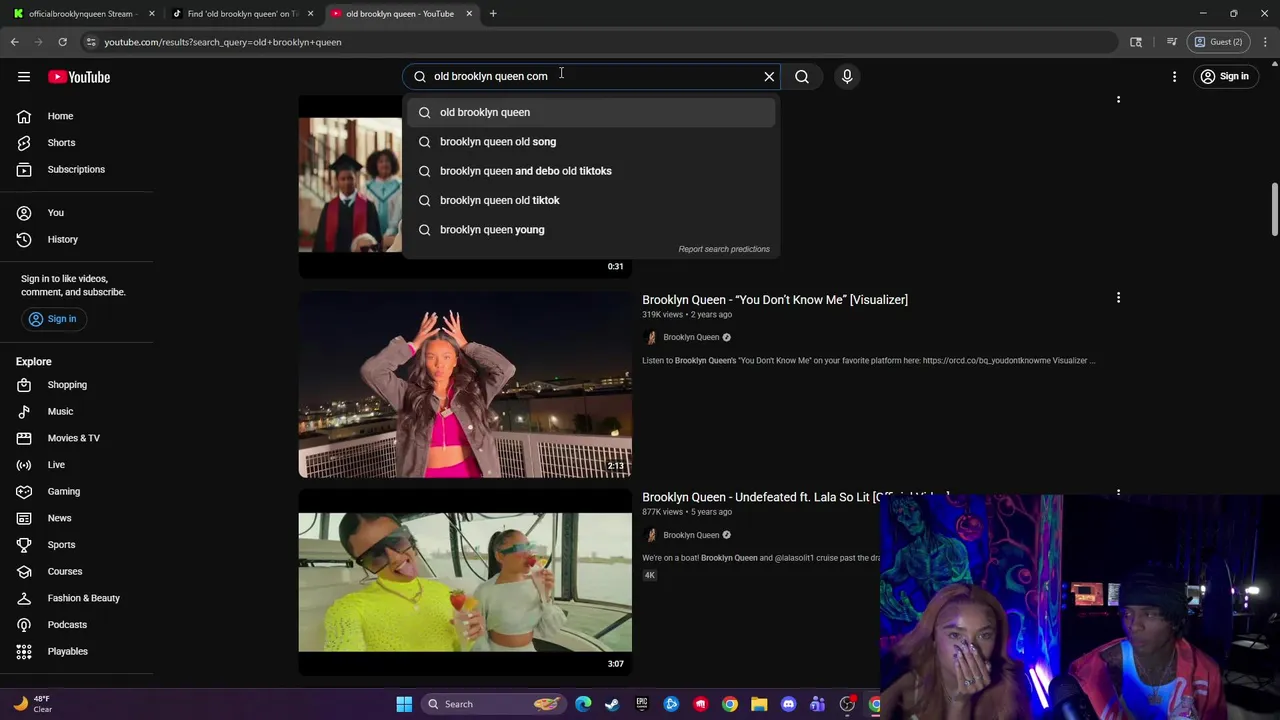This screenshot has height=720, width=1280.
Task: Open the weather widget showing 48°F Clear
Action: (32, 704)
